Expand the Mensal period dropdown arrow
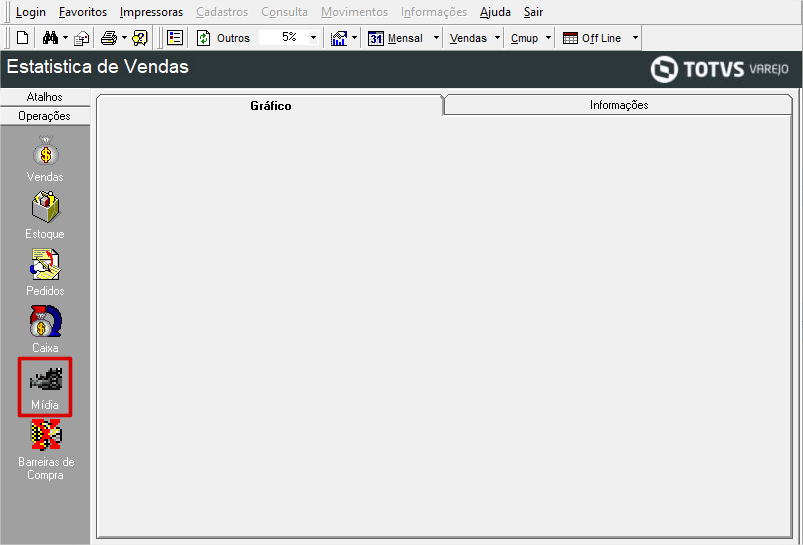 coord(436,38)
